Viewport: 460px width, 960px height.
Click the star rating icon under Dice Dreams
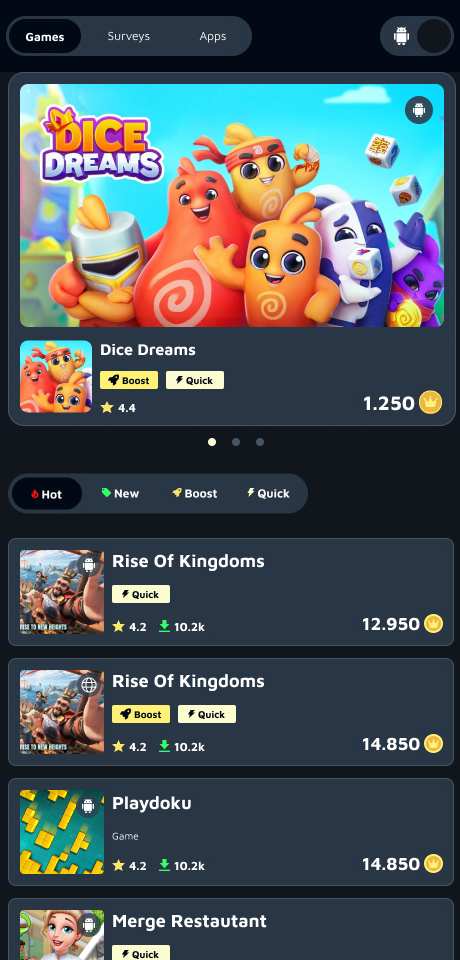107,407
